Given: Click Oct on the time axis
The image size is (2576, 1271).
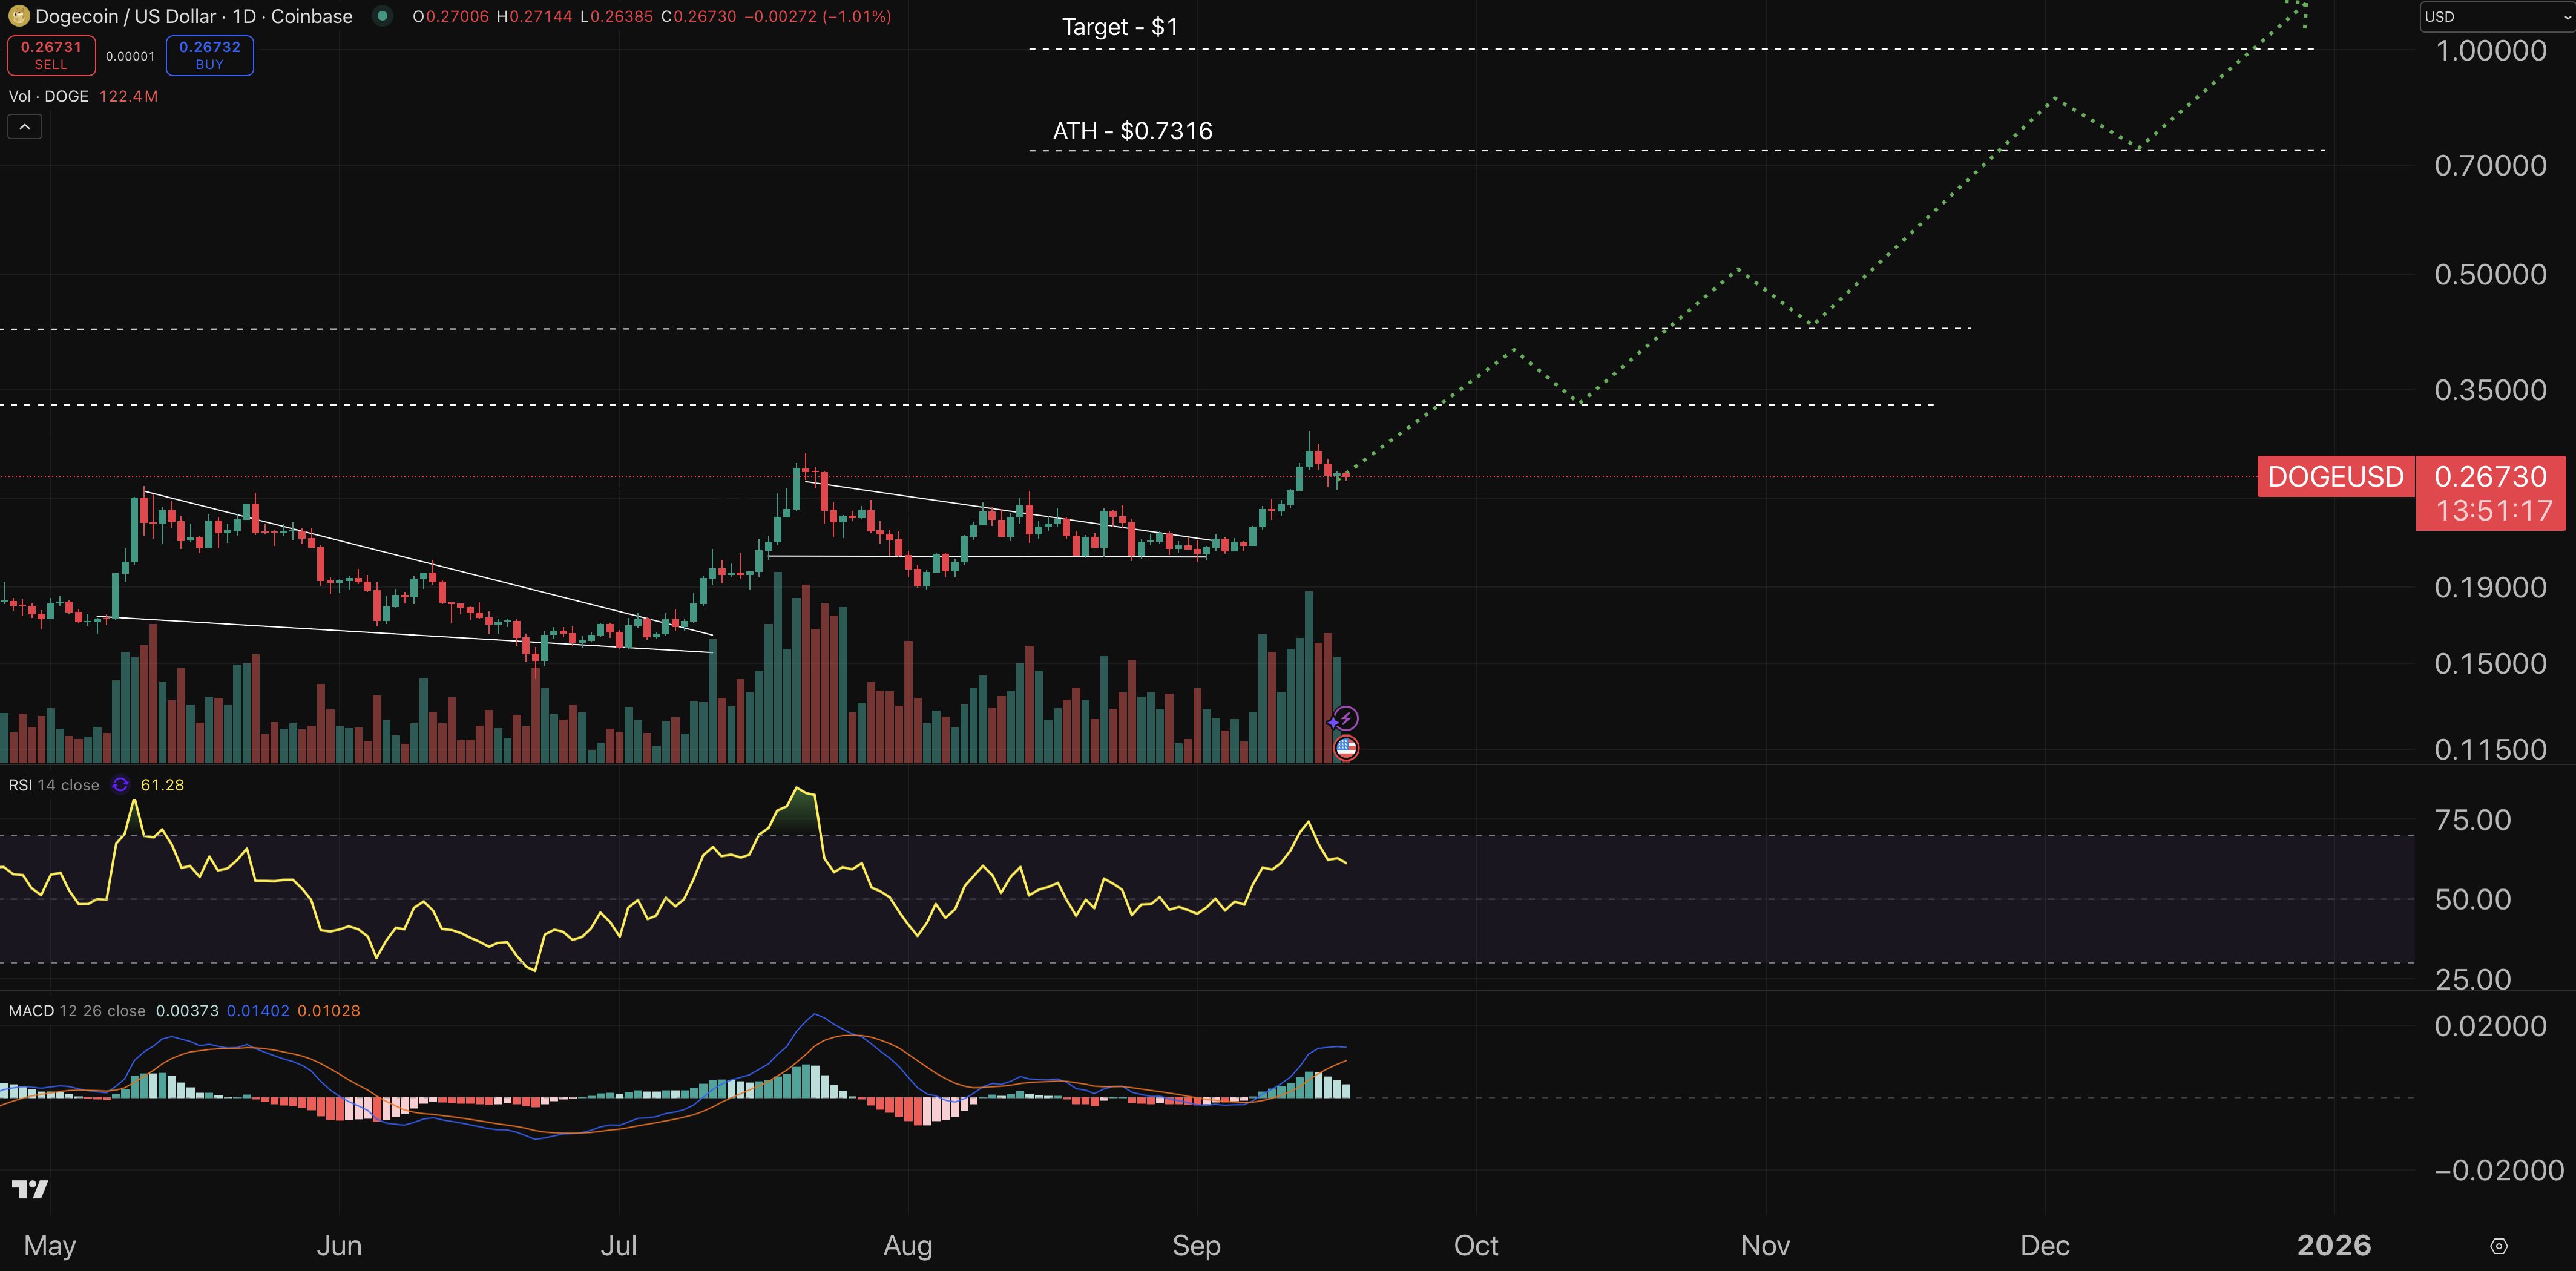Looking at the screenshot, I should pyautogui.click(x=1476, y=1246).
